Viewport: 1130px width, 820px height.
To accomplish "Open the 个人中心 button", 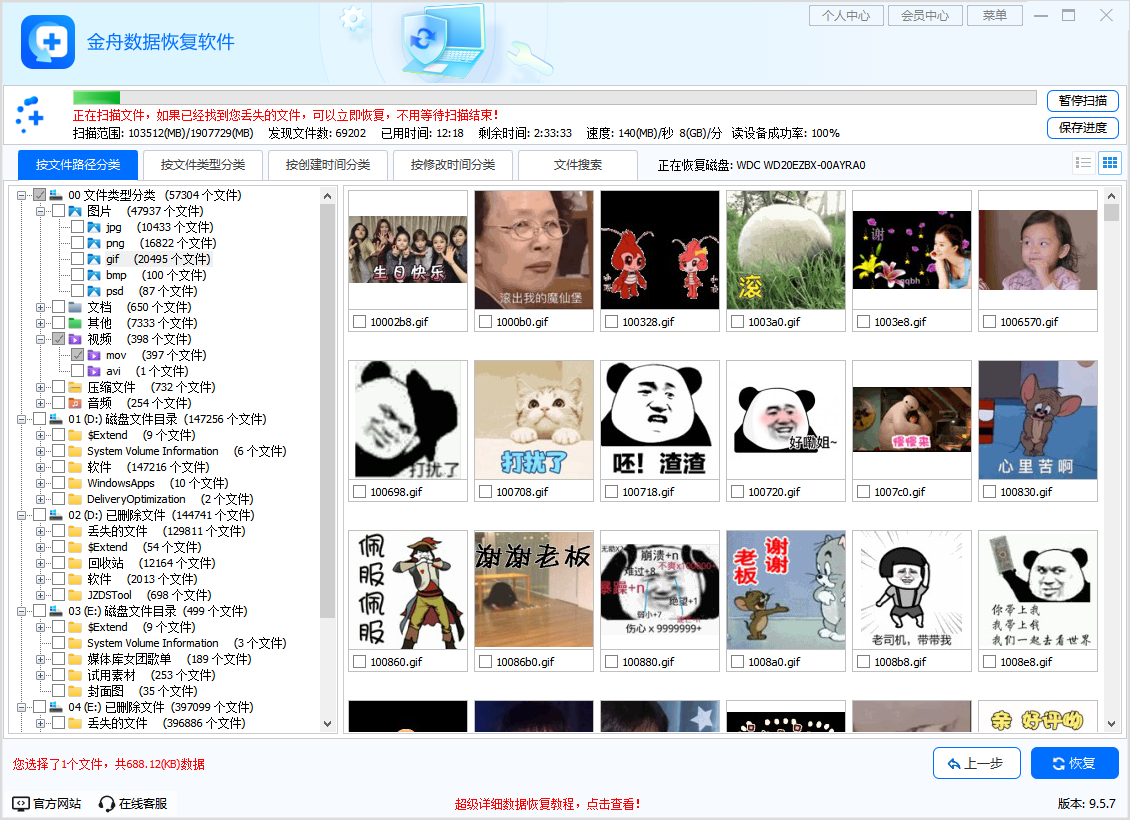I will pyautogui.click(x=846, y=15).
